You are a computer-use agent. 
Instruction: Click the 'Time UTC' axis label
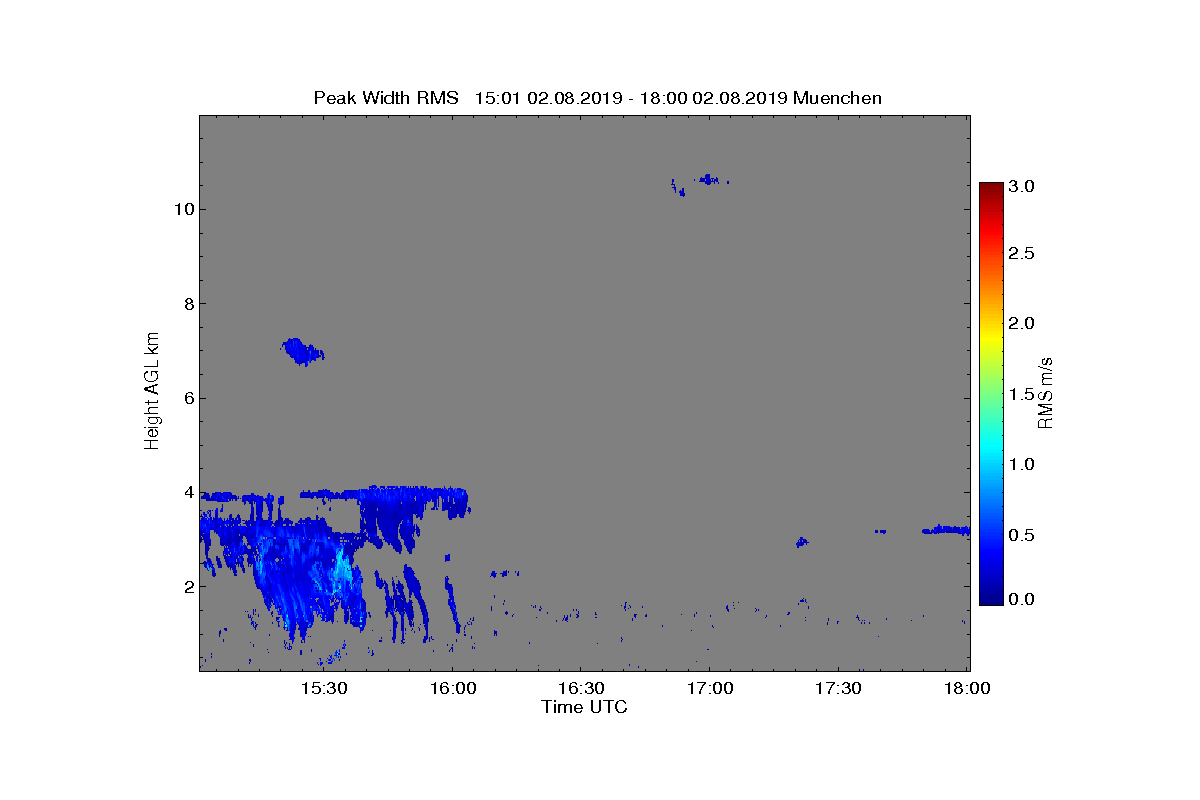[x=584, y=707]
